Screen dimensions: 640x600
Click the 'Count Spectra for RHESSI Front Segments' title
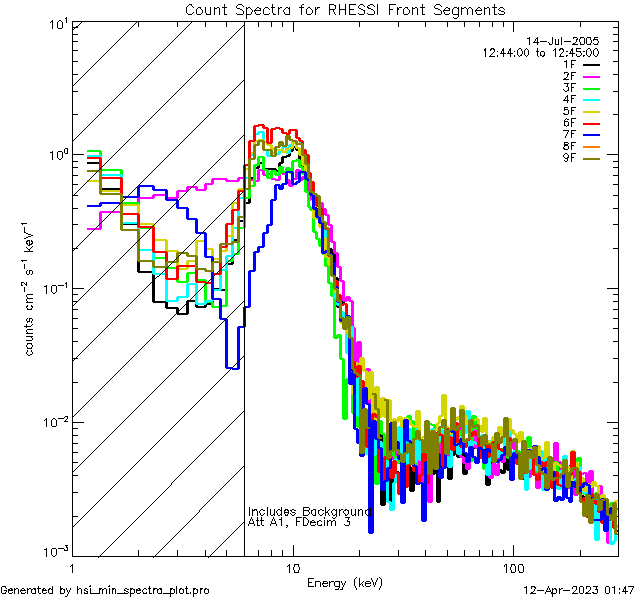(345, 10)
